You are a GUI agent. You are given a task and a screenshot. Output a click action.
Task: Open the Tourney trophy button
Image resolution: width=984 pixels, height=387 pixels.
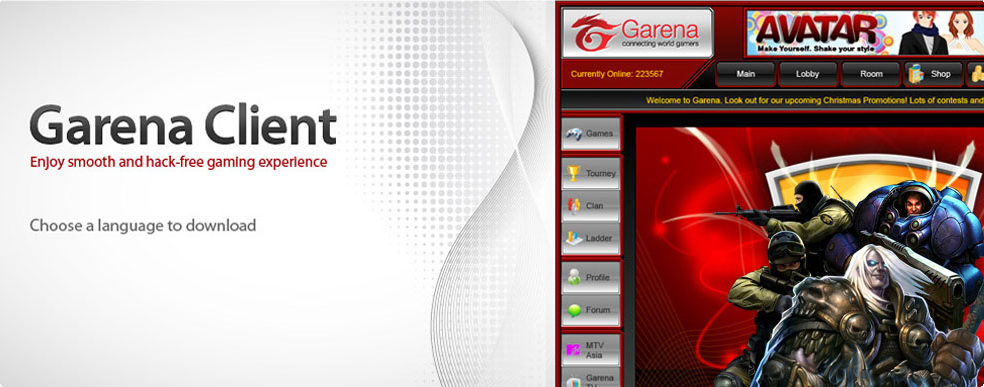[x=591, y=173]
